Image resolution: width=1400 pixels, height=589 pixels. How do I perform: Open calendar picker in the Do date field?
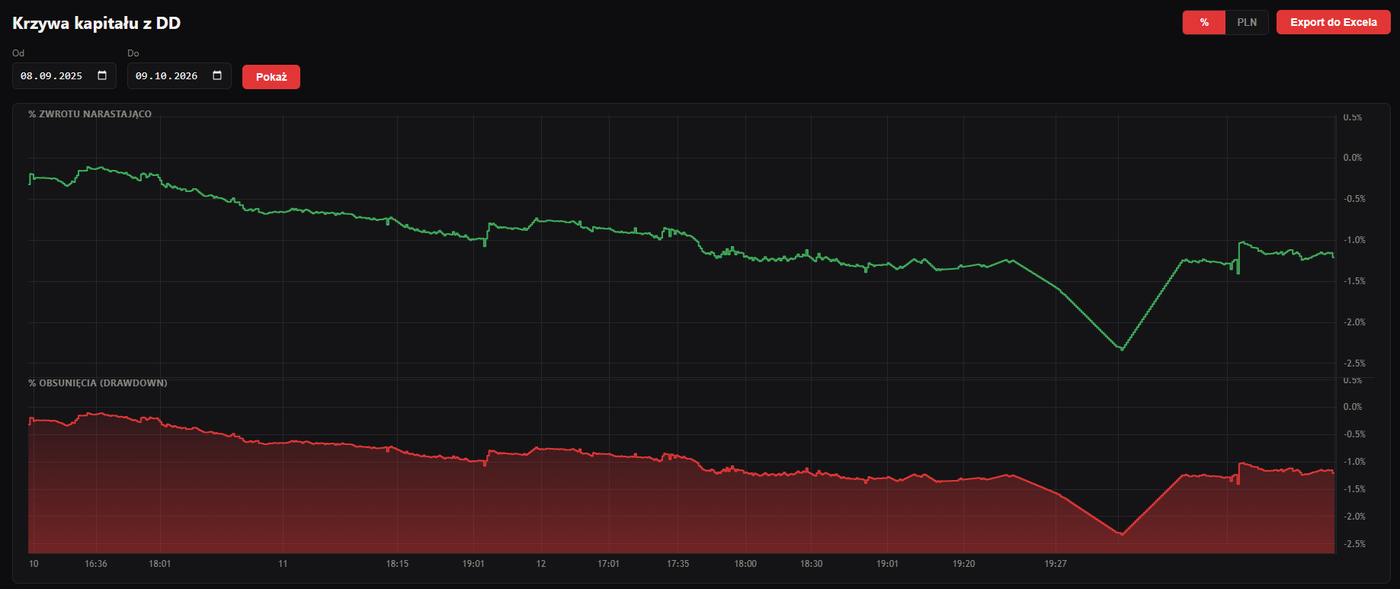[217, 76]
